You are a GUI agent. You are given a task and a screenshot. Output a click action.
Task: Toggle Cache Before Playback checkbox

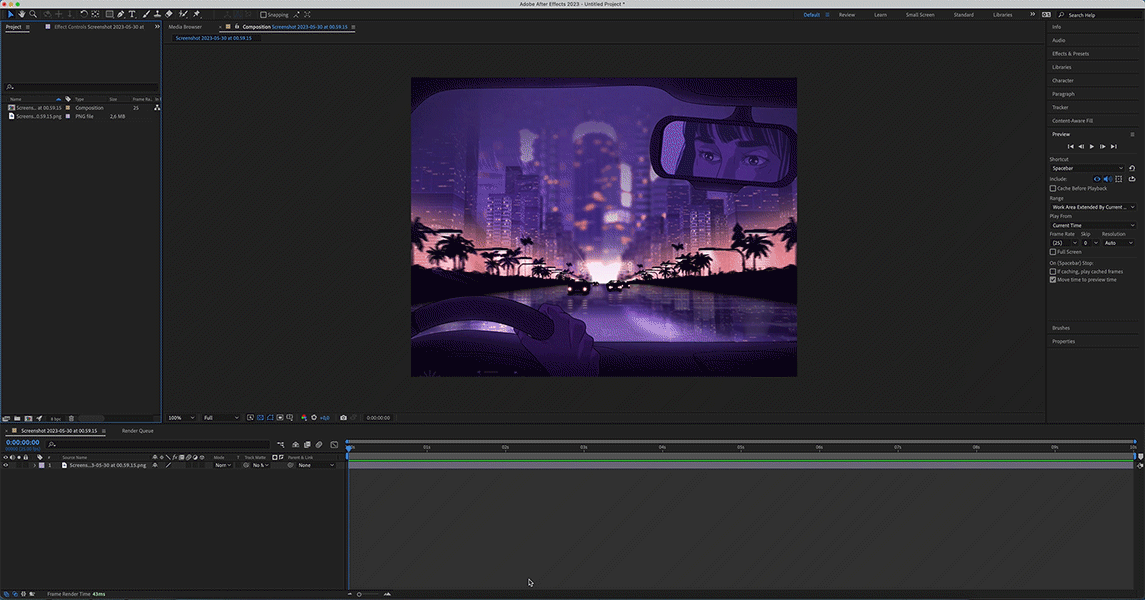click(1053, 188)
